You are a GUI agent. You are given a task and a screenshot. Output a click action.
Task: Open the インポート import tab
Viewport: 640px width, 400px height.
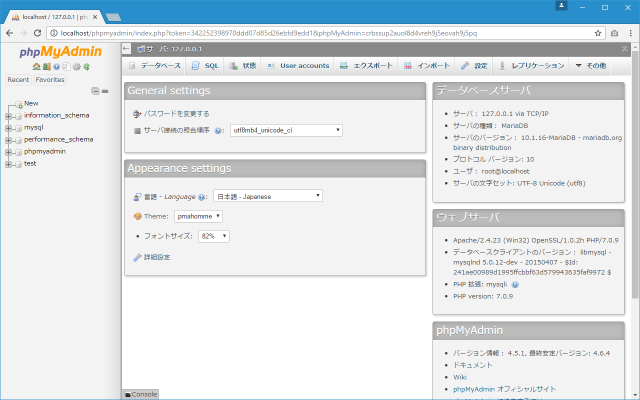(427, 66)
